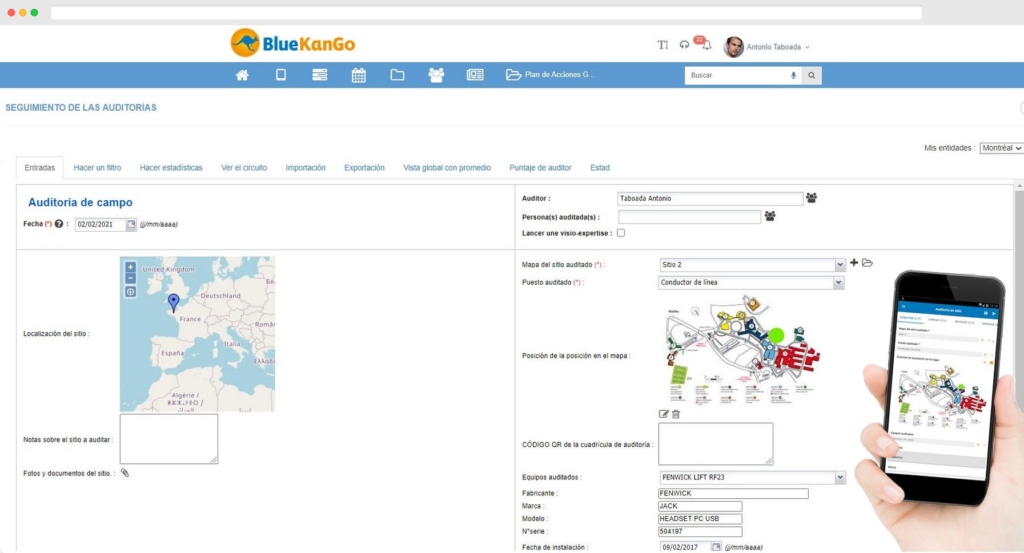This screenshot has height=553, width=1024.
Task: Open the folder icon in navbar
Action: [397, 75]
